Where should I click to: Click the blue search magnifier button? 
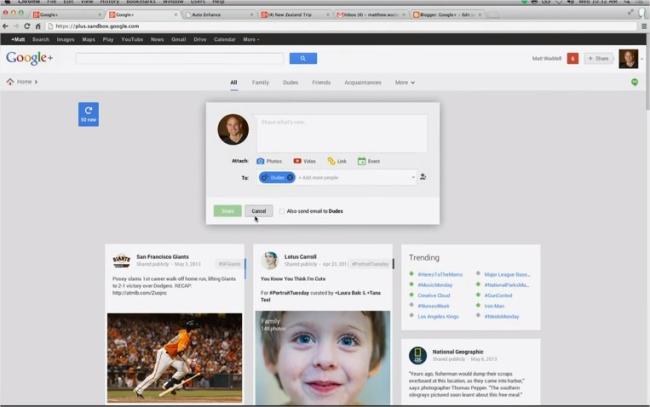coord(303,58)
